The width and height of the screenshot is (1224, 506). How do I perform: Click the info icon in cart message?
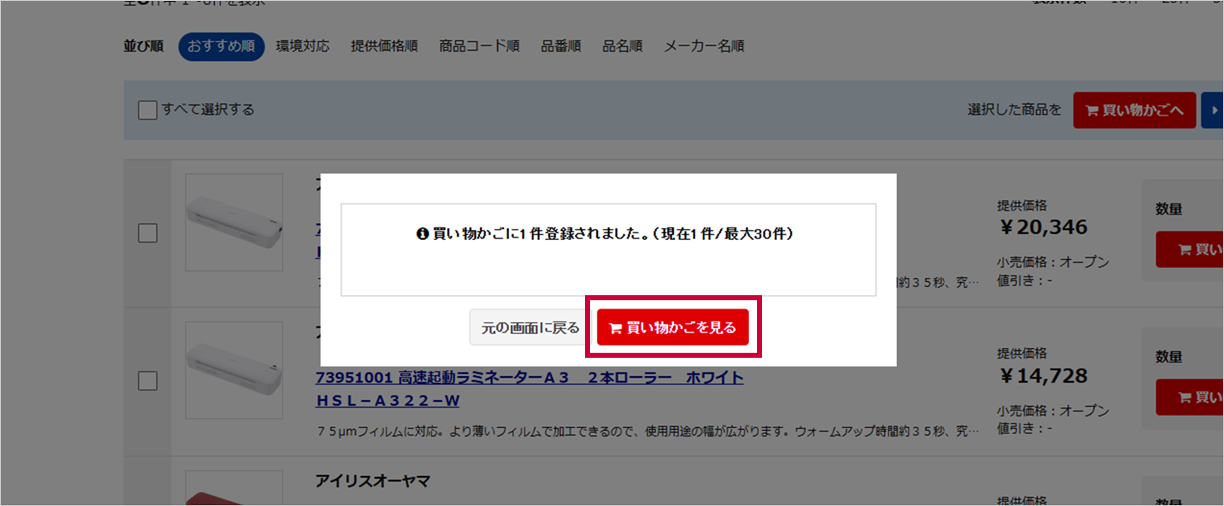(422, 233)
